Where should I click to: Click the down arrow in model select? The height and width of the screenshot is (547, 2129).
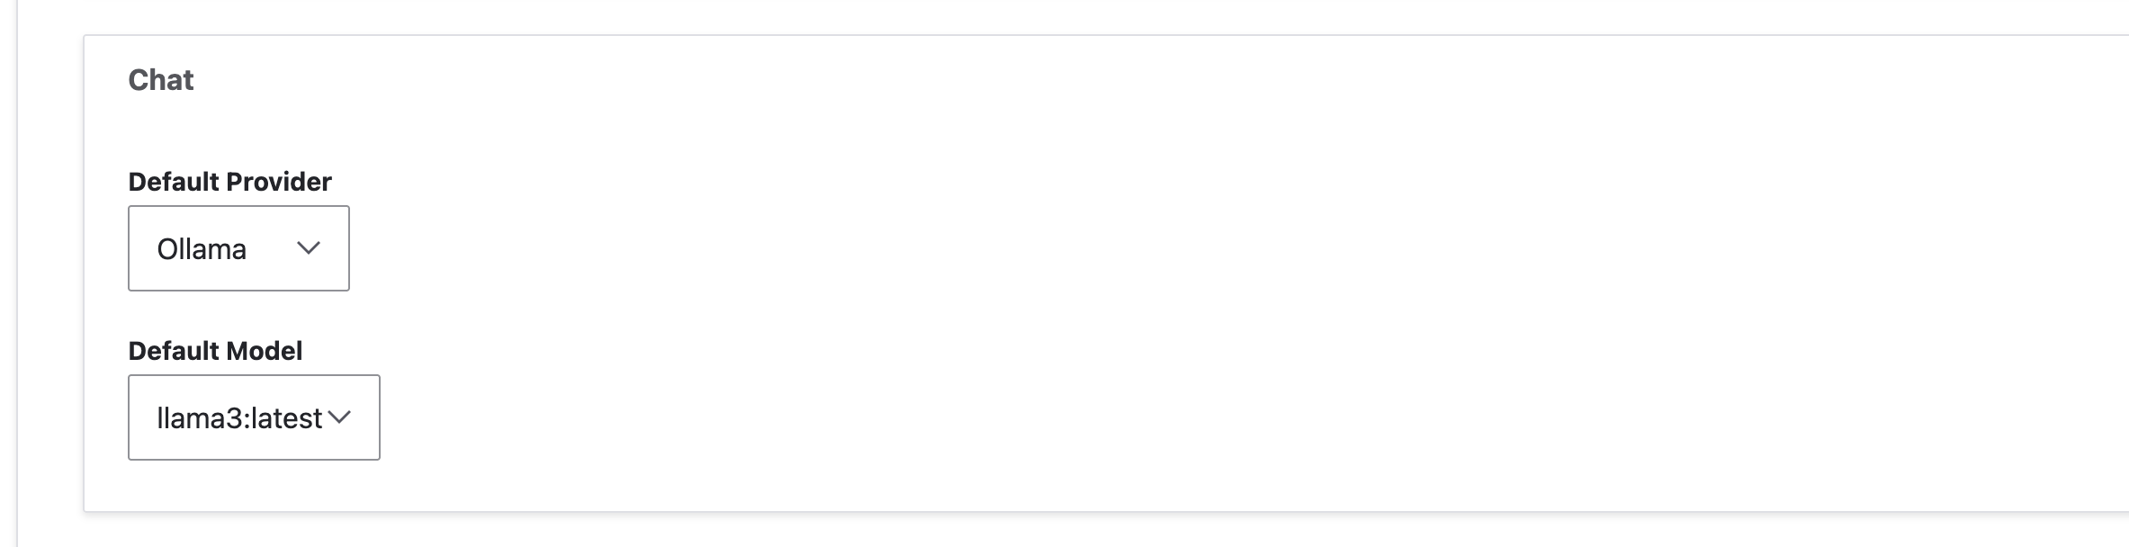(x=340, y=417)
